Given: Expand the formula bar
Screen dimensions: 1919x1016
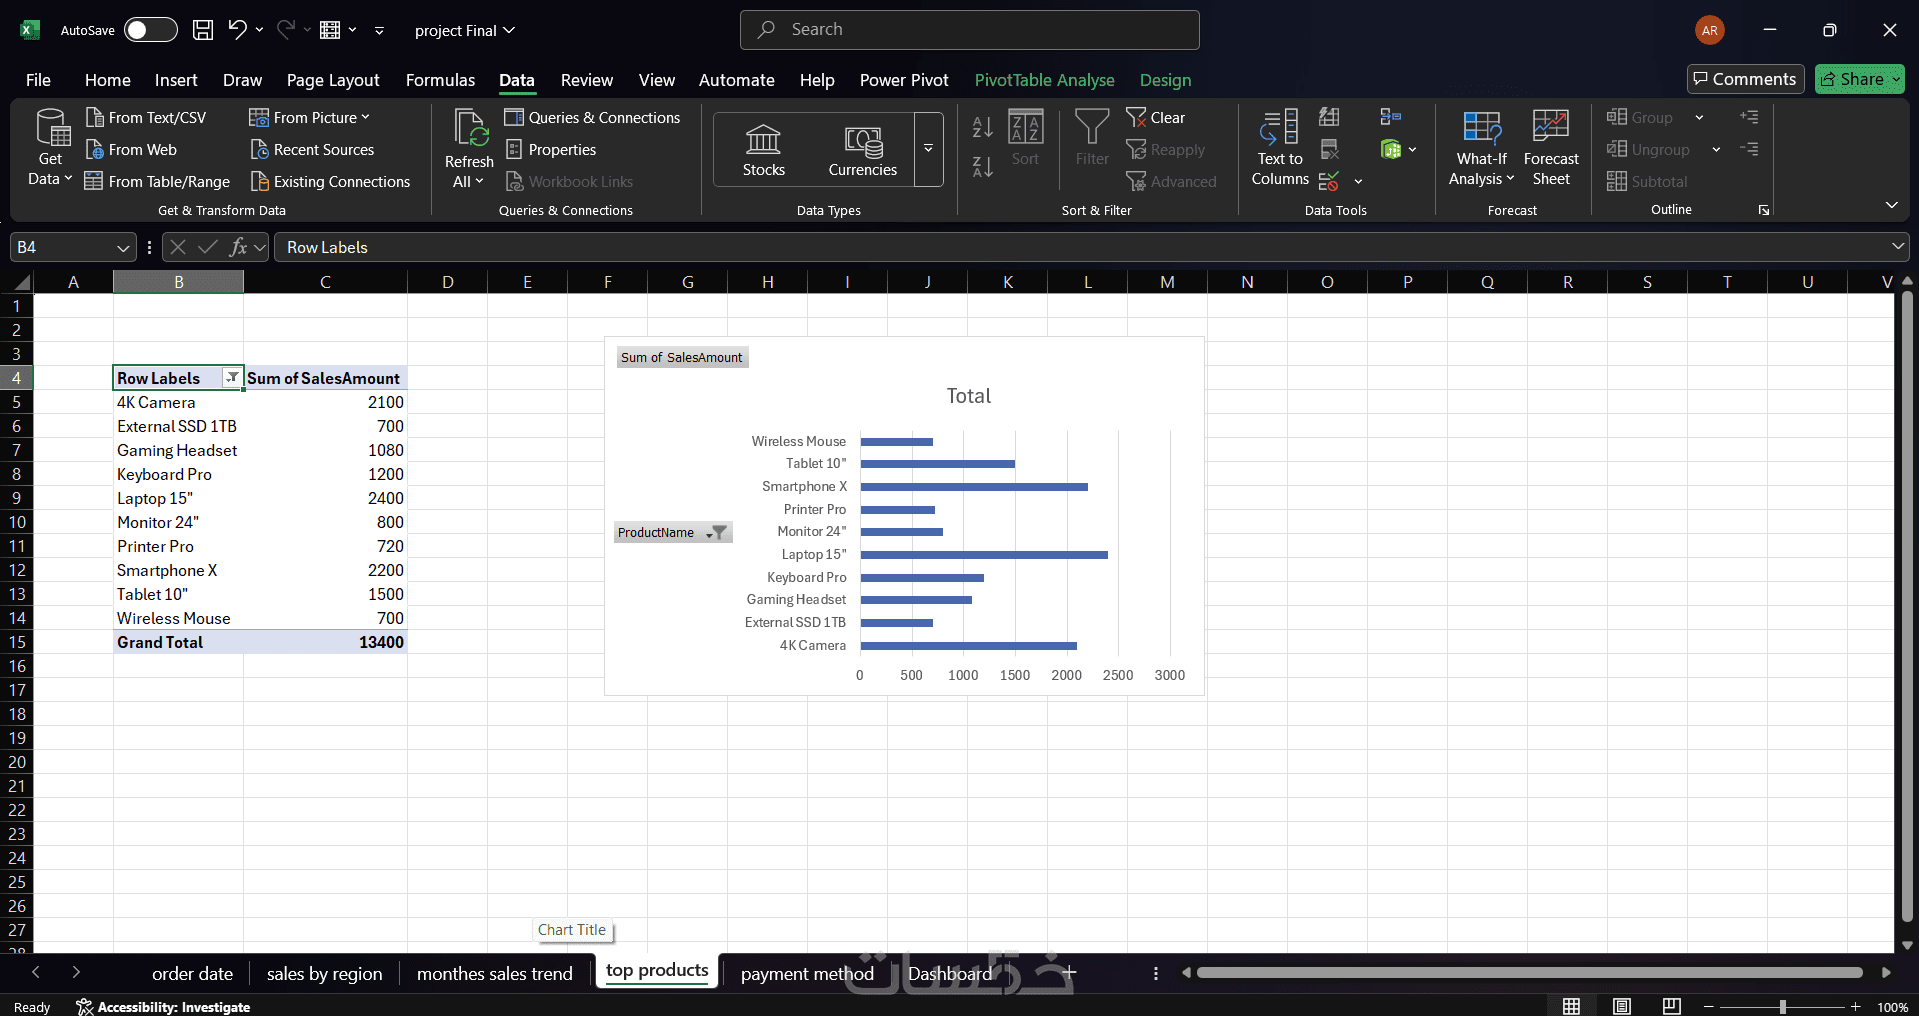Looking at the screenshot, I should 1897,247.
